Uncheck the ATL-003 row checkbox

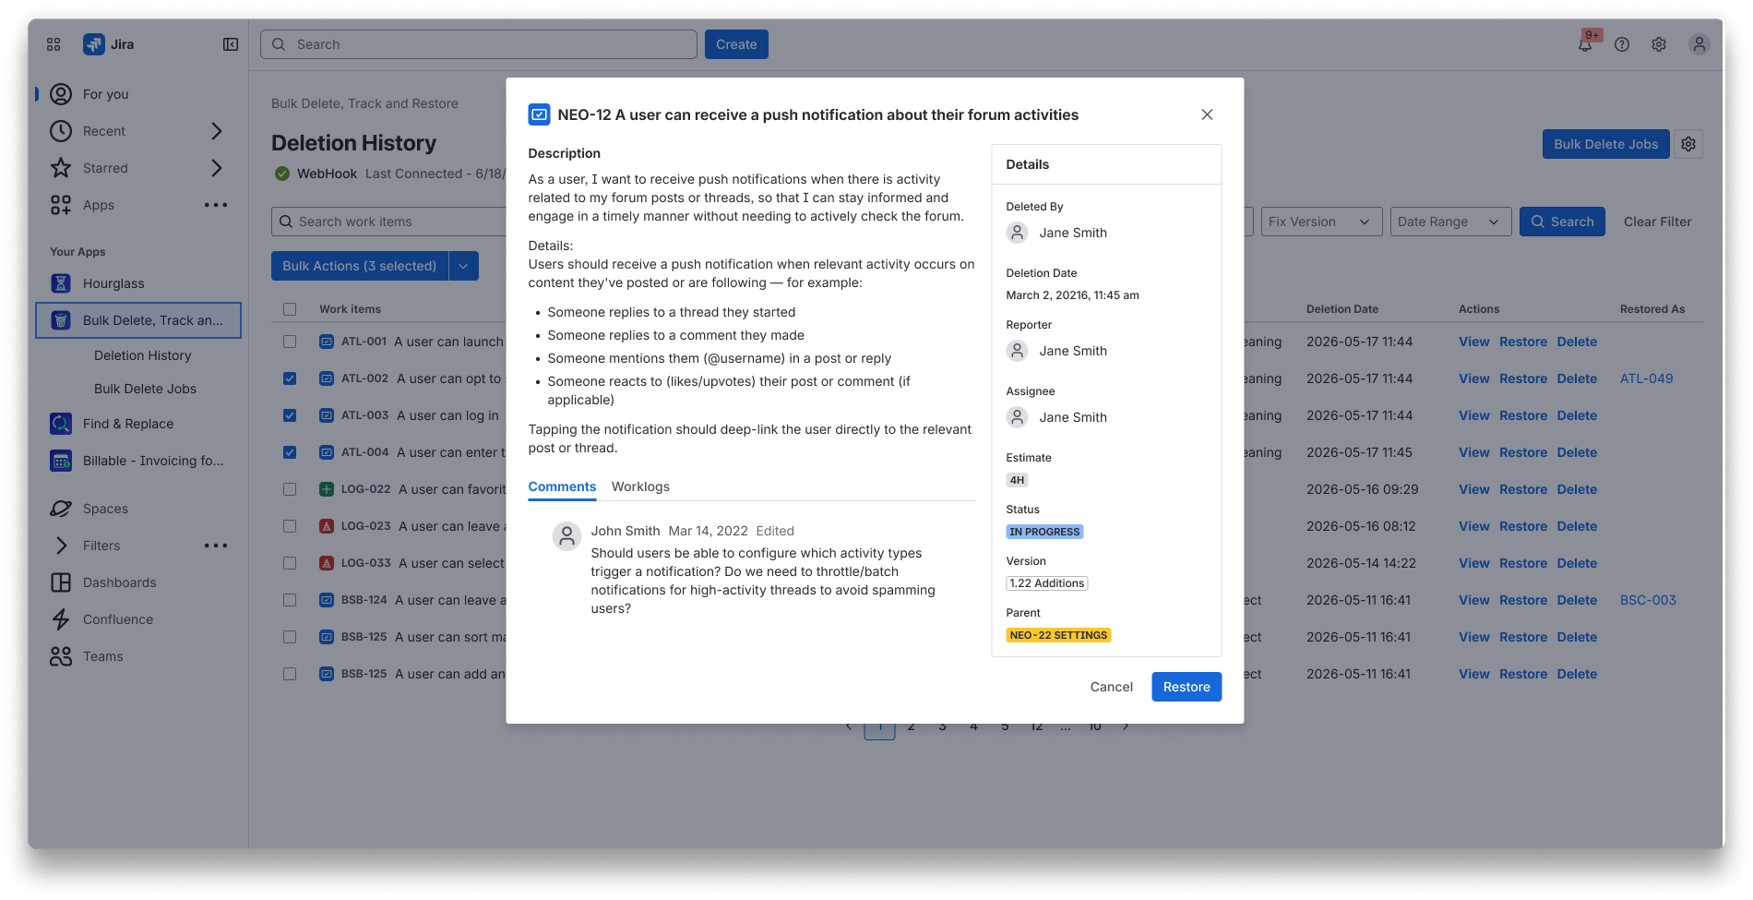[x=290, y=415]
